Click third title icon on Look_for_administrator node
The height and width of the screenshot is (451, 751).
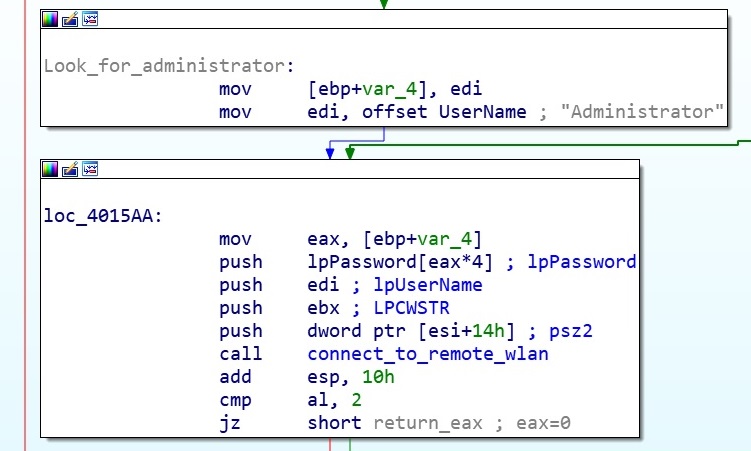[90, 19]
